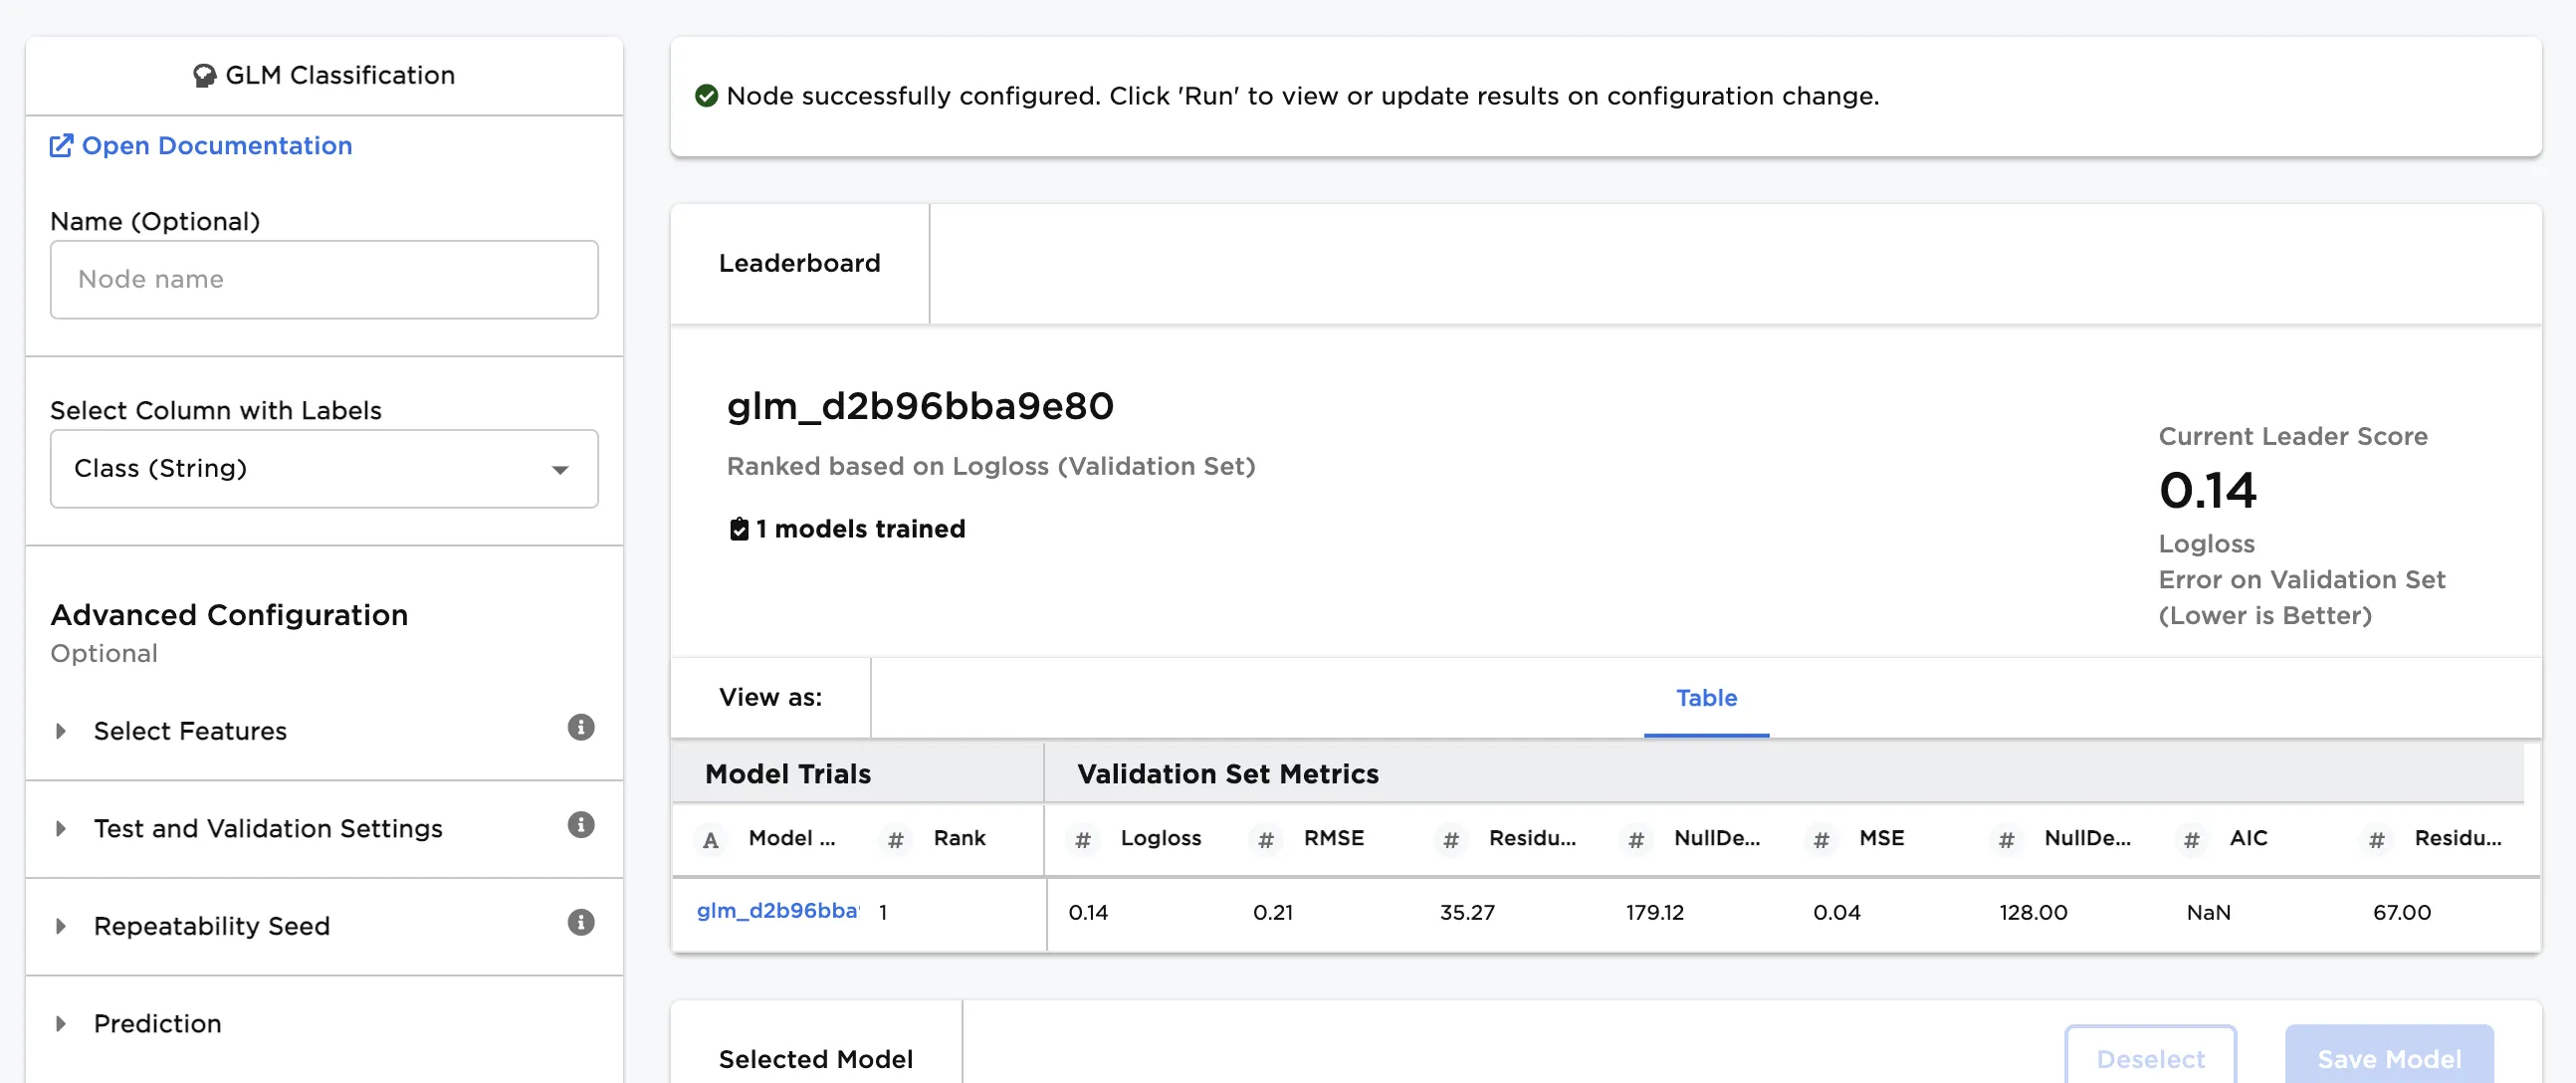Click the Model column header
The width and height of the screenshot is (2576, 1083).
click(791, 839)
